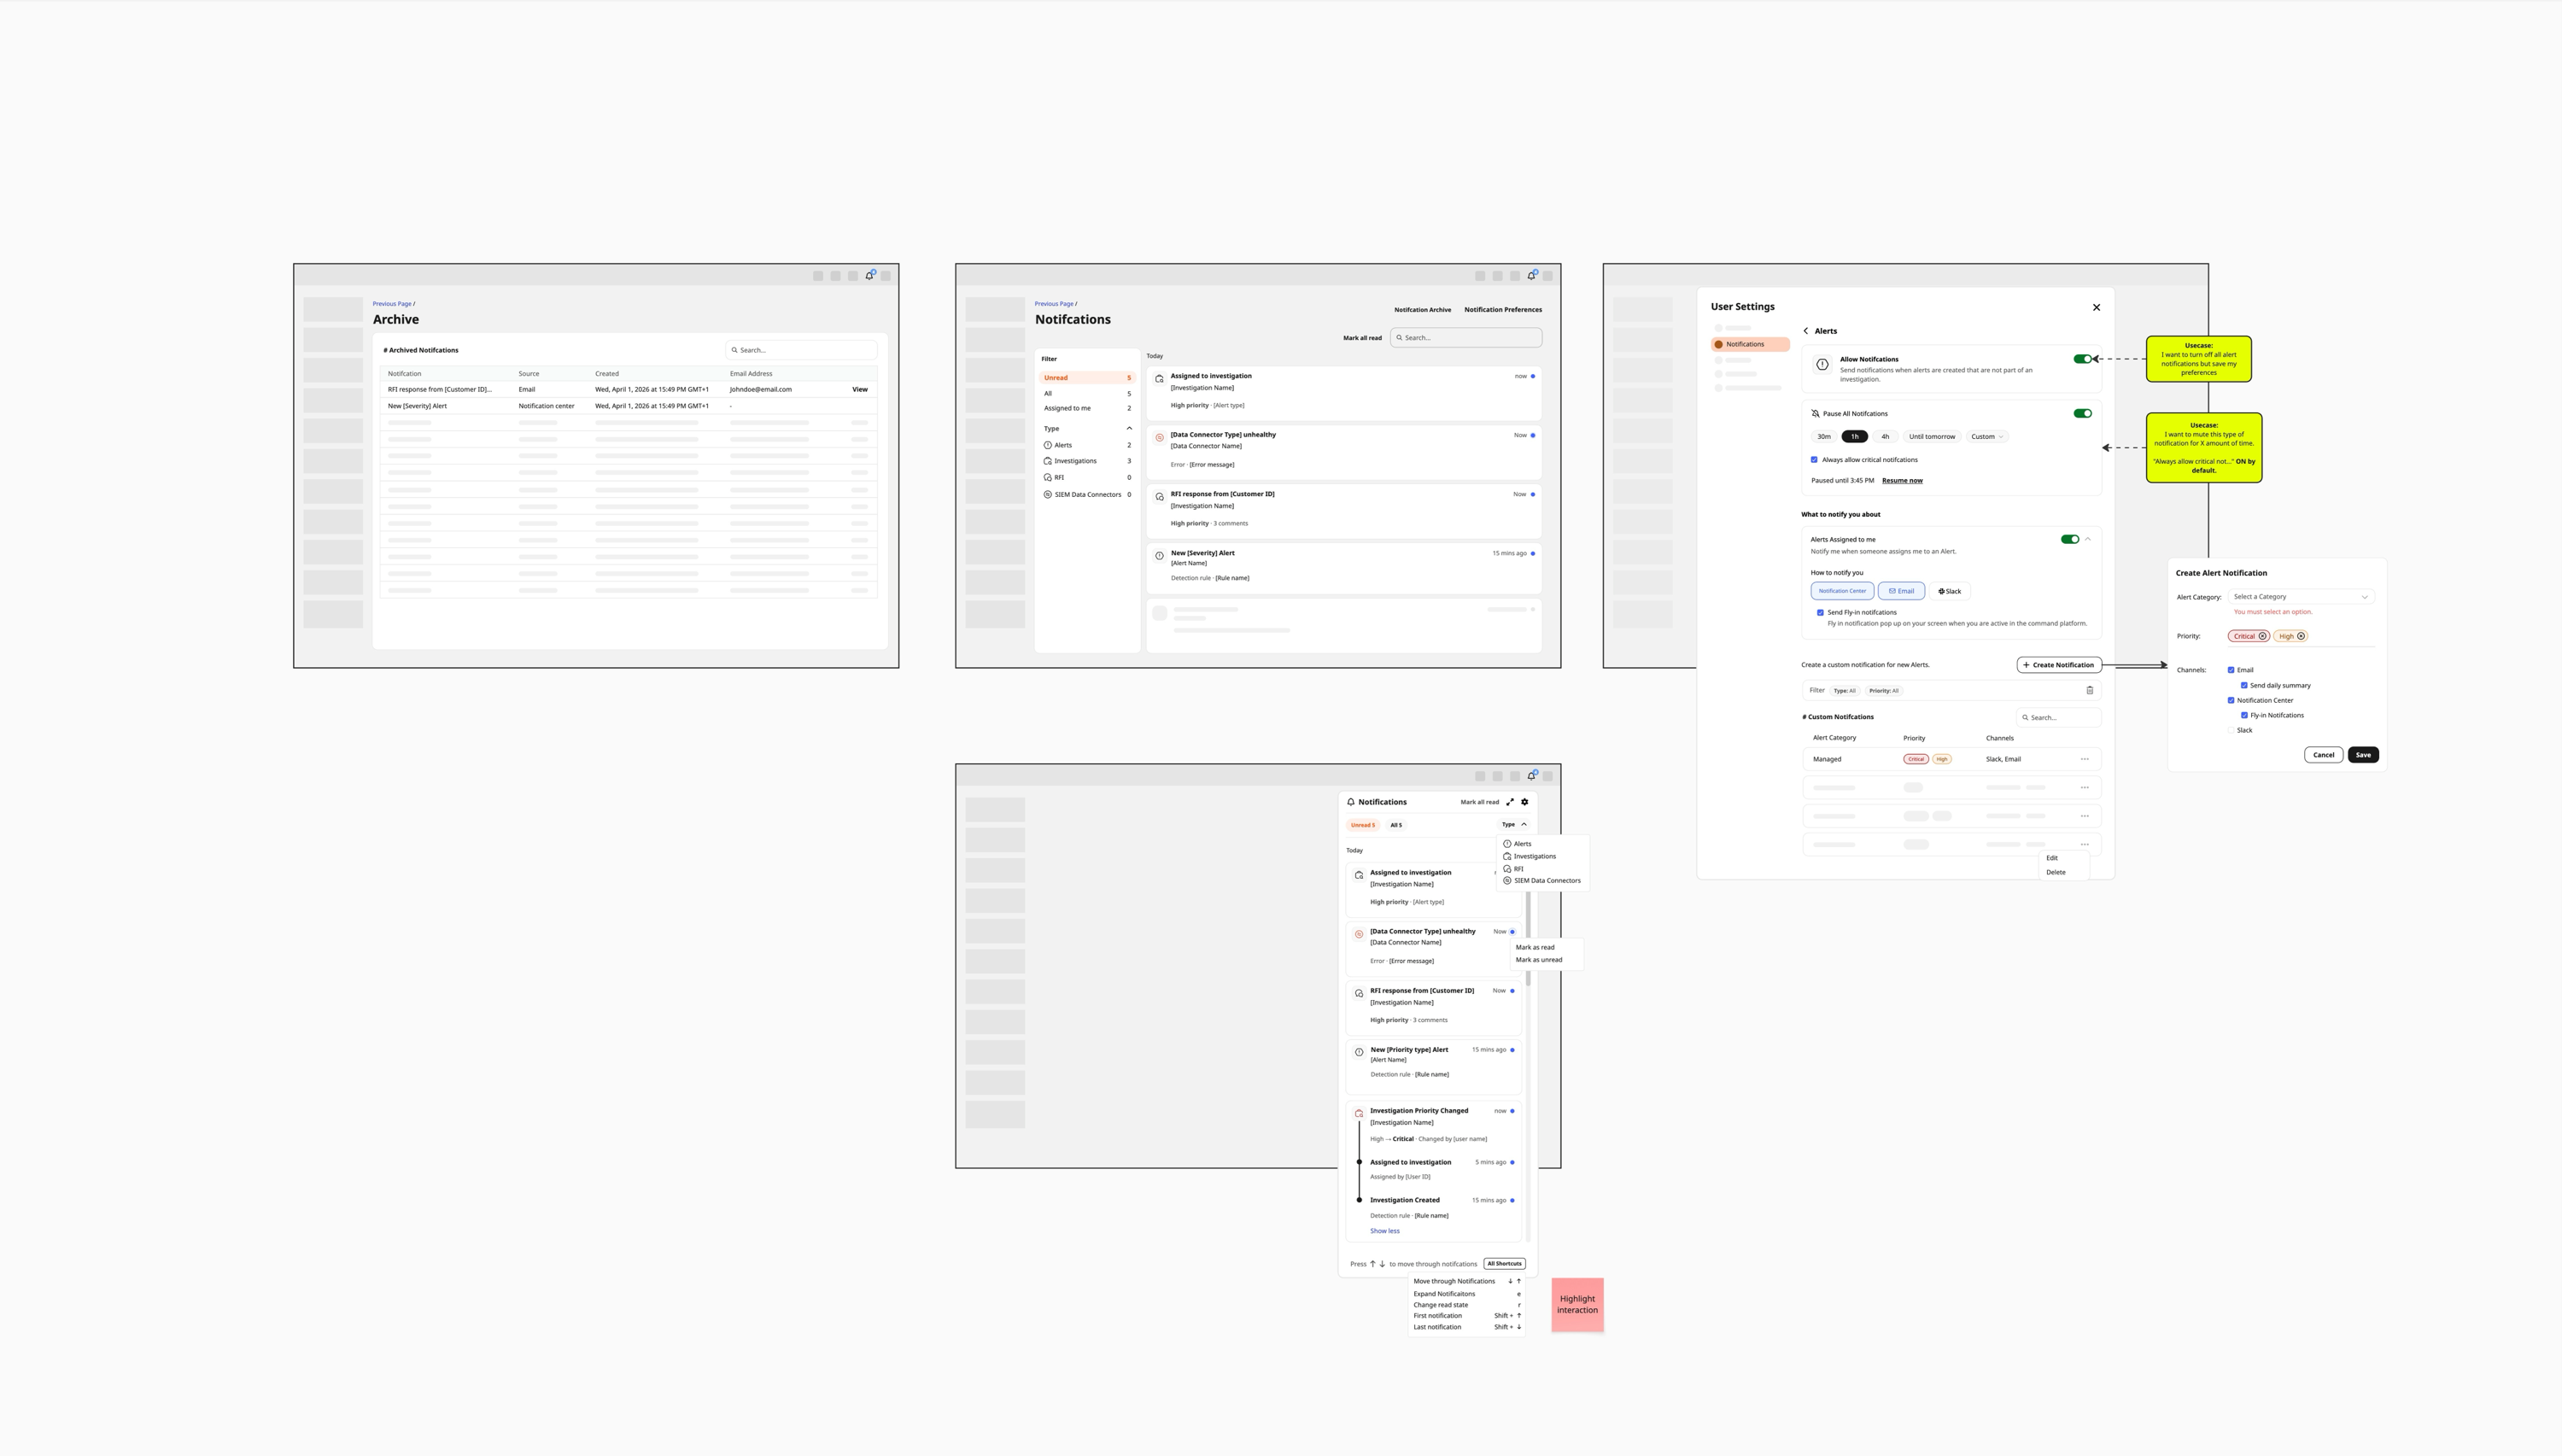Select SIEM Data Connectors in the panel Type dropdown
Viewport: 2562px width, 1456px height.
(x=1542, y=881)
